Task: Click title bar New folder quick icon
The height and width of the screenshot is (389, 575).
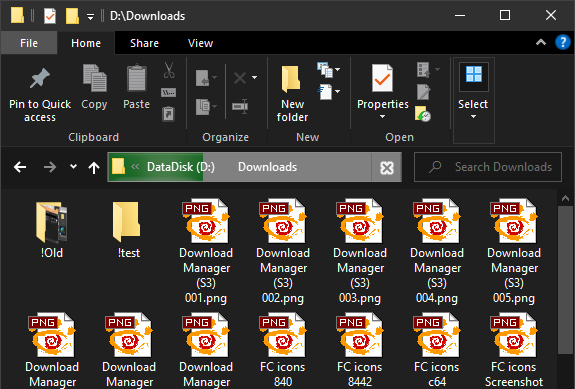Action: (72, 16)
